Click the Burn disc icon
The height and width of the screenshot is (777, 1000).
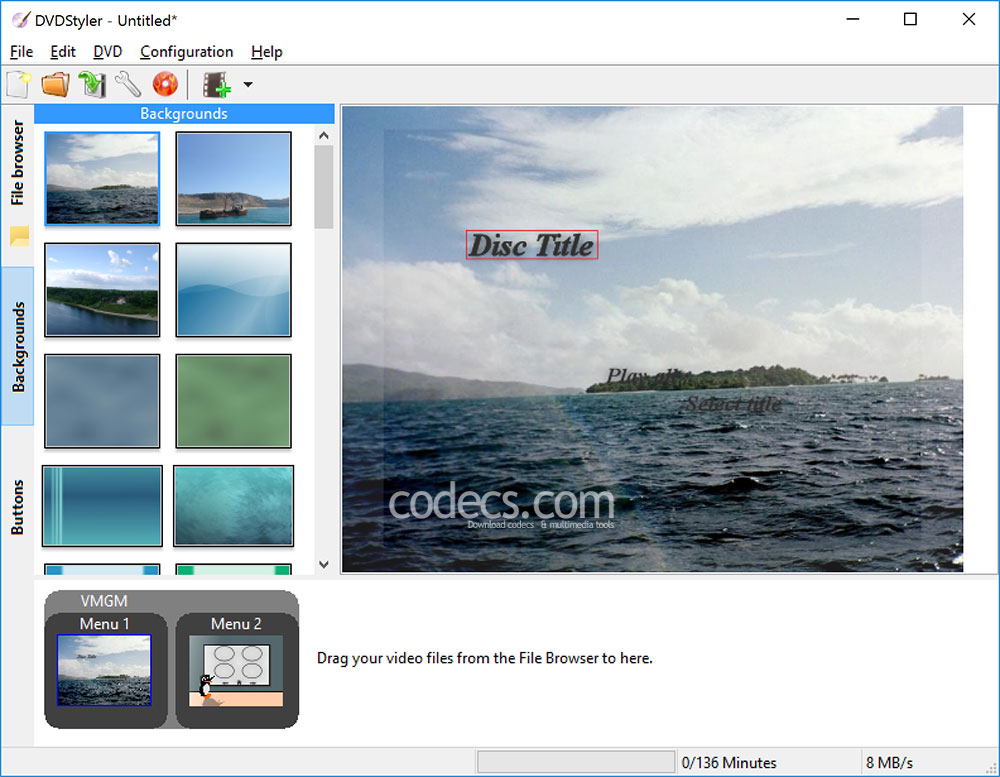pos(165,84)
